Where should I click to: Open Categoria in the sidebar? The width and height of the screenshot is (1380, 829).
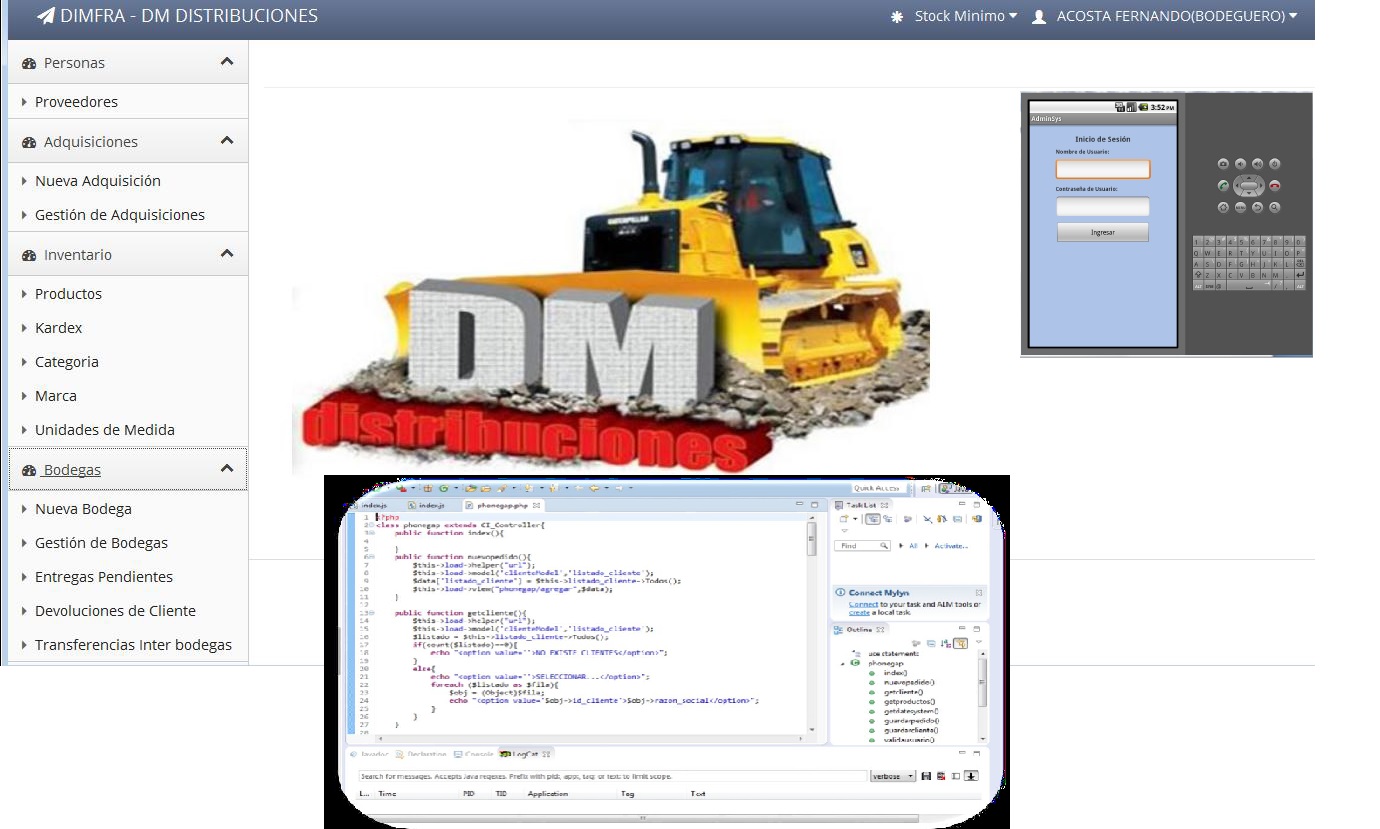point(67,362)
